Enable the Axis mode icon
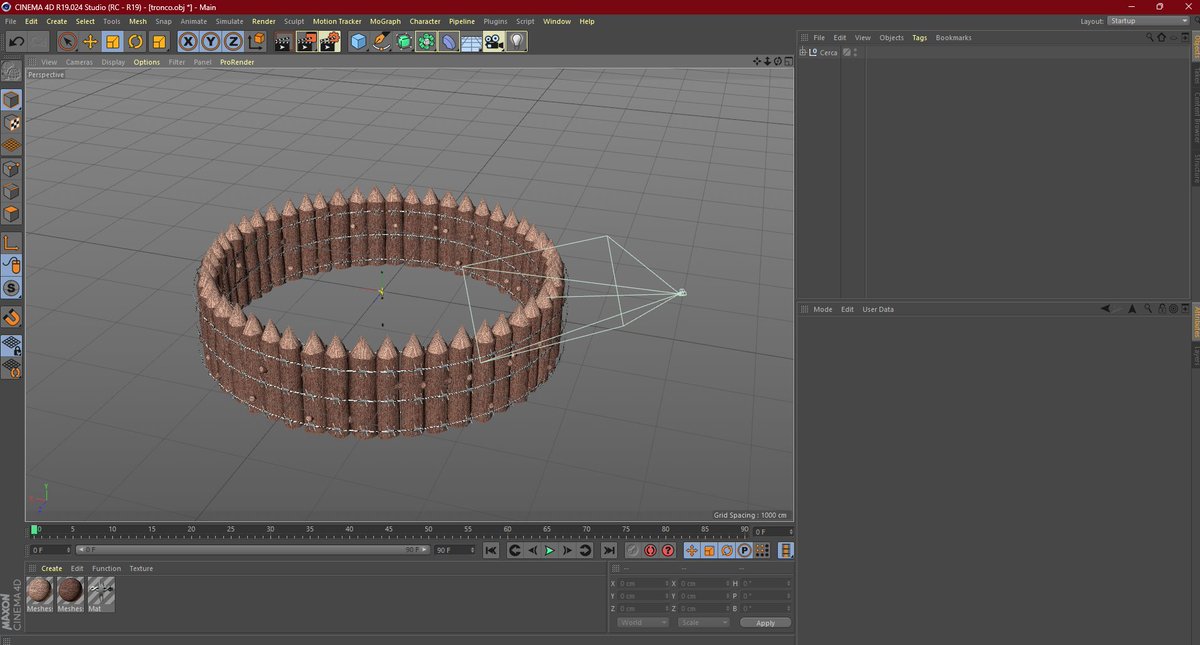The width and height of the screenshot is (1200, 645). tap(11, 243)
